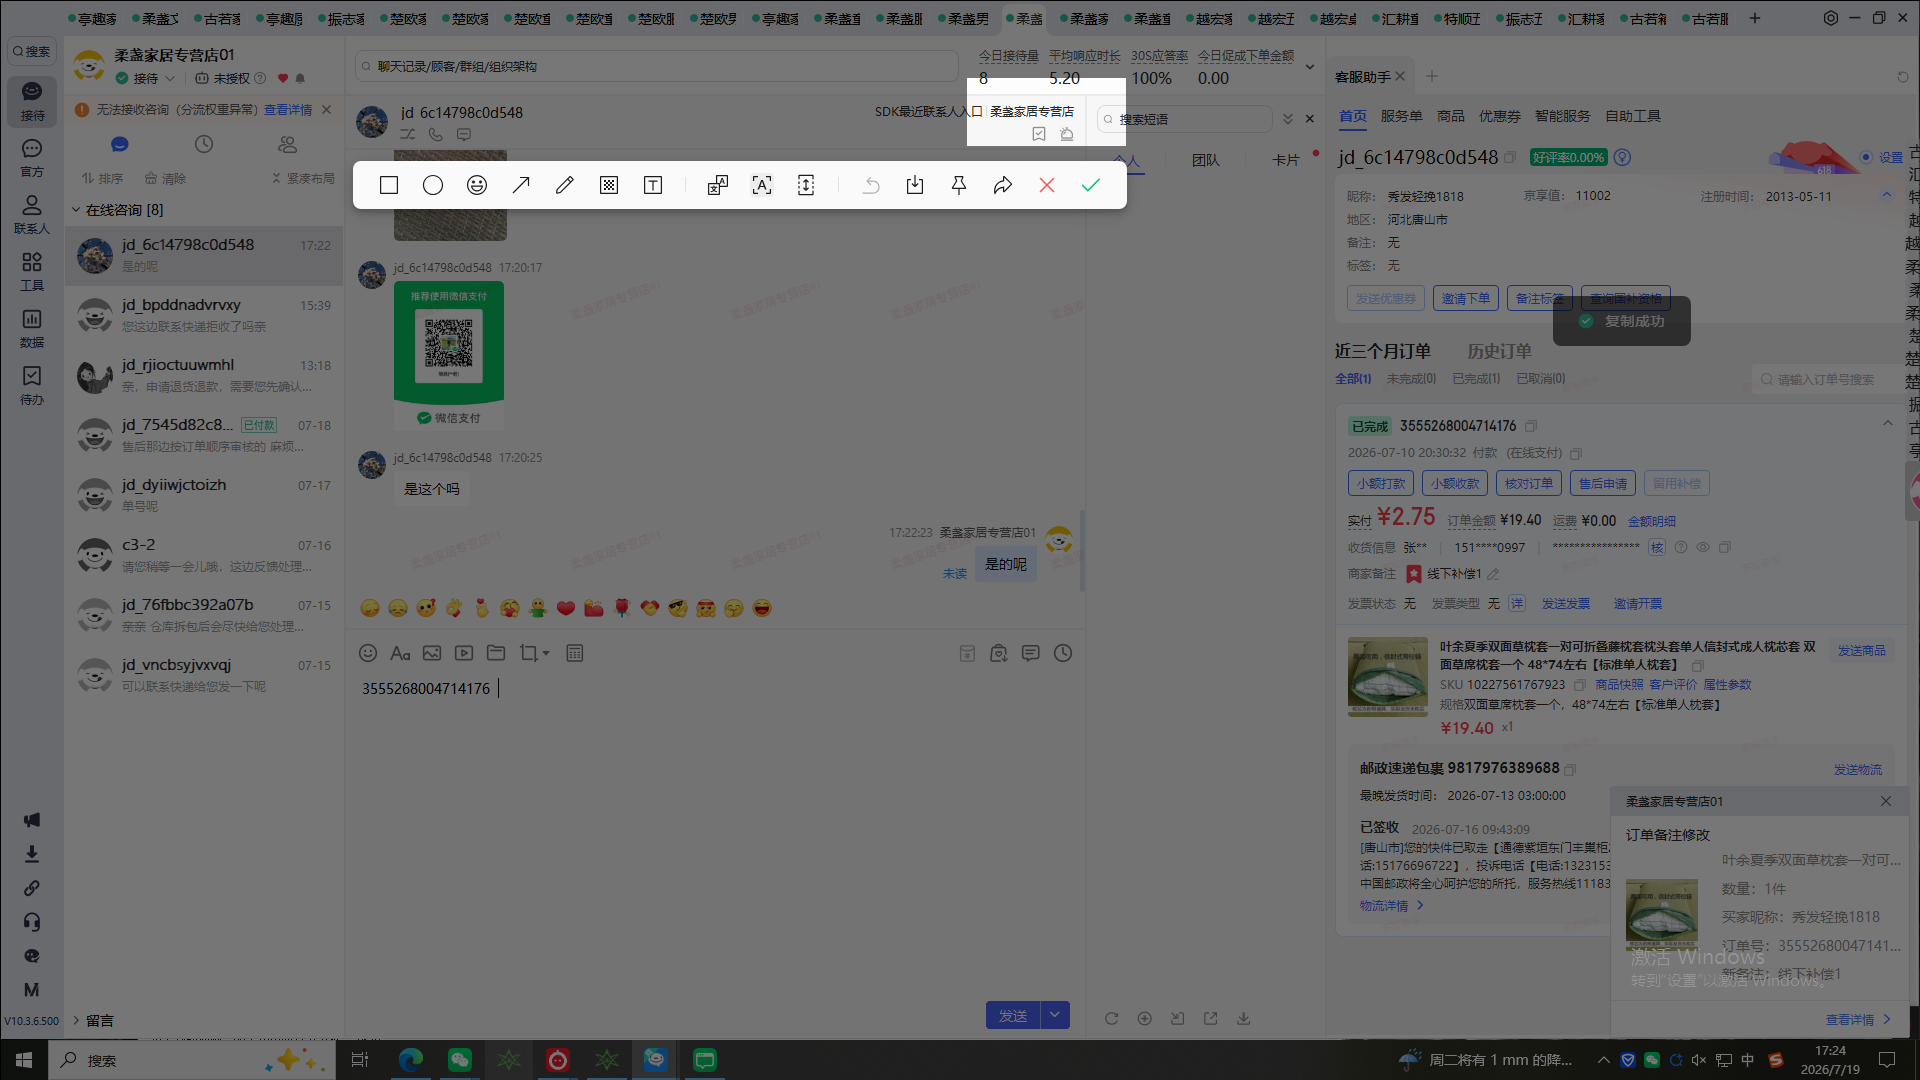Open the file folder attachment icon

click(x=496, y=653)
